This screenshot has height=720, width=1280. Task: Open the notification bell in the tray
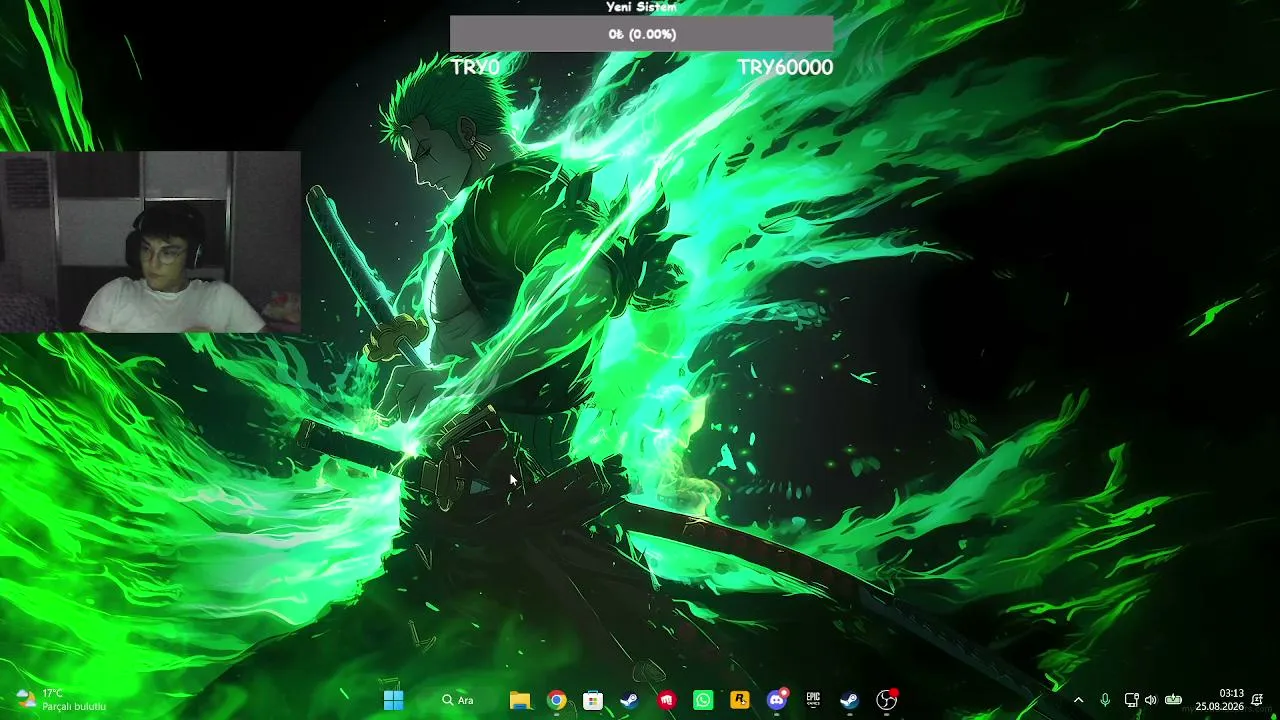(x=1257, y=700)
